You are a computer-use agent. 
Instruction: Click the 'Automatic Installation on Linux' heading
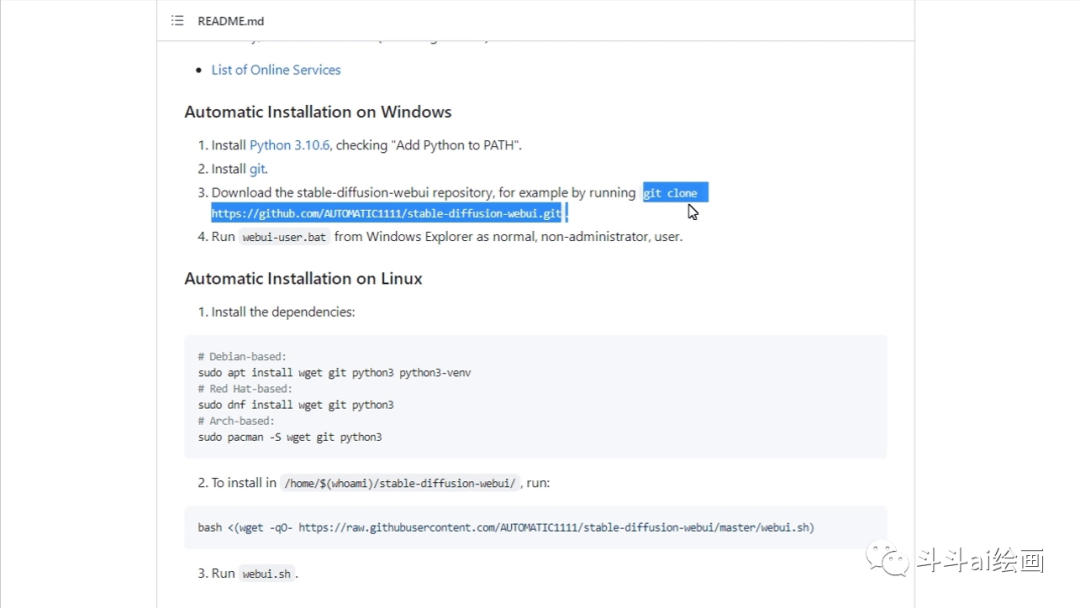pos(303,278)
